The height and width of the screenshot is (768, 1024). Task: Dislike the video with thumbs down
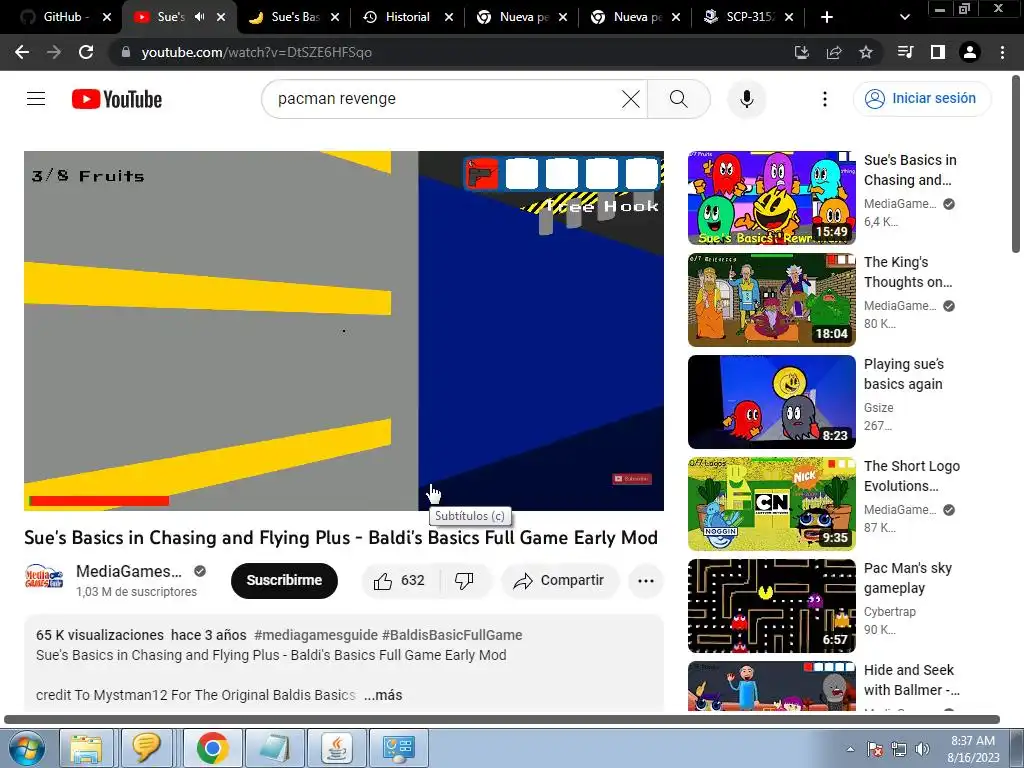pyautogui.click(x=464, y=581)
